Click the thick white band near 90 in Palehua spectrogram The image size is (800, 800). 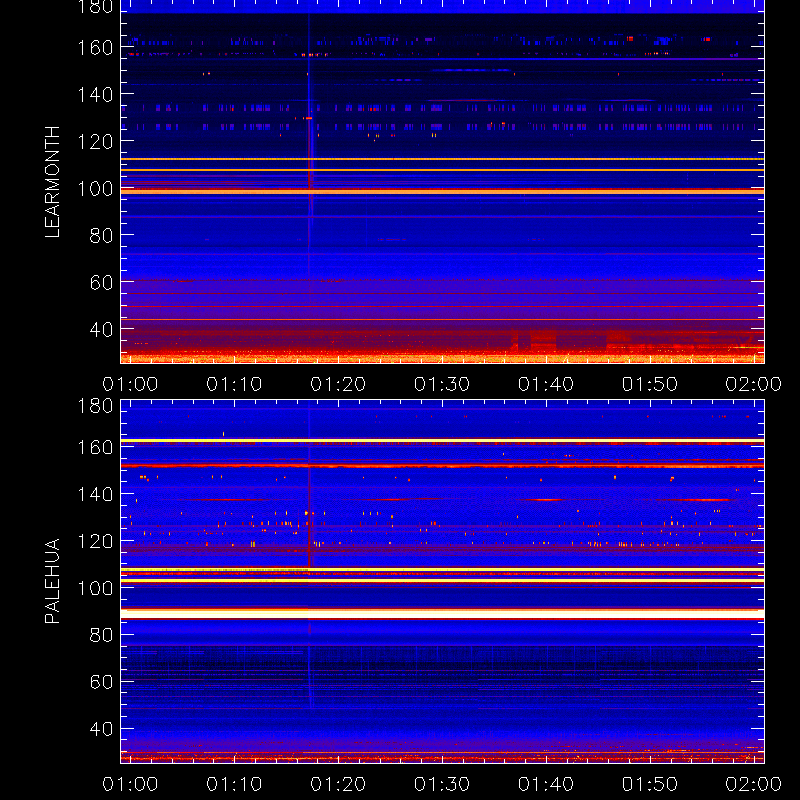pyautogui.click(x=442, y=614)
